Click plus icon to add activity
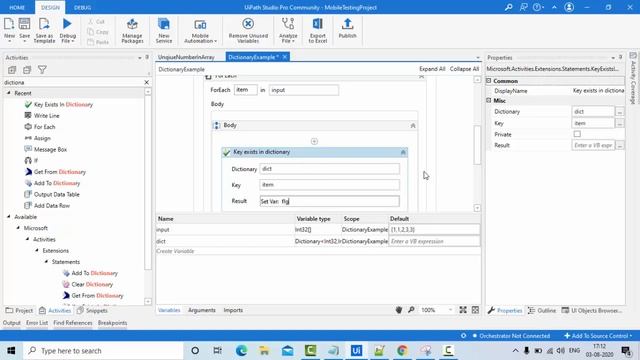Viewport: 640px width, 360px height. click(314, 141)
